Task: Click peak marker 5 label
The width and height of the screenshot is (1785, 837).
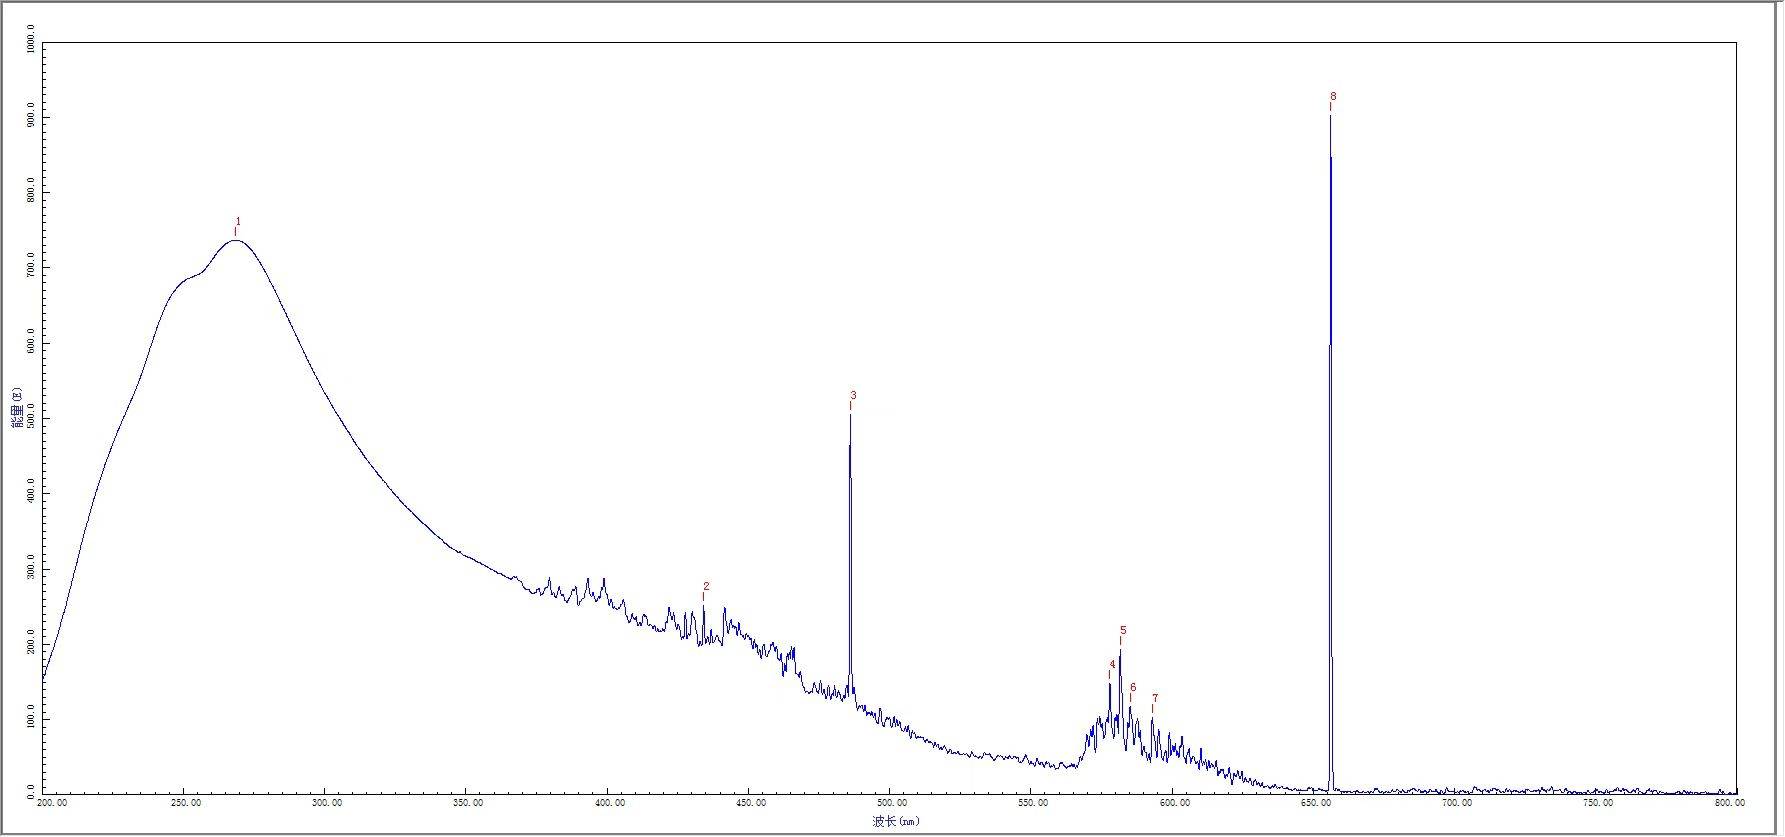Action: (x=1123, y=631)
